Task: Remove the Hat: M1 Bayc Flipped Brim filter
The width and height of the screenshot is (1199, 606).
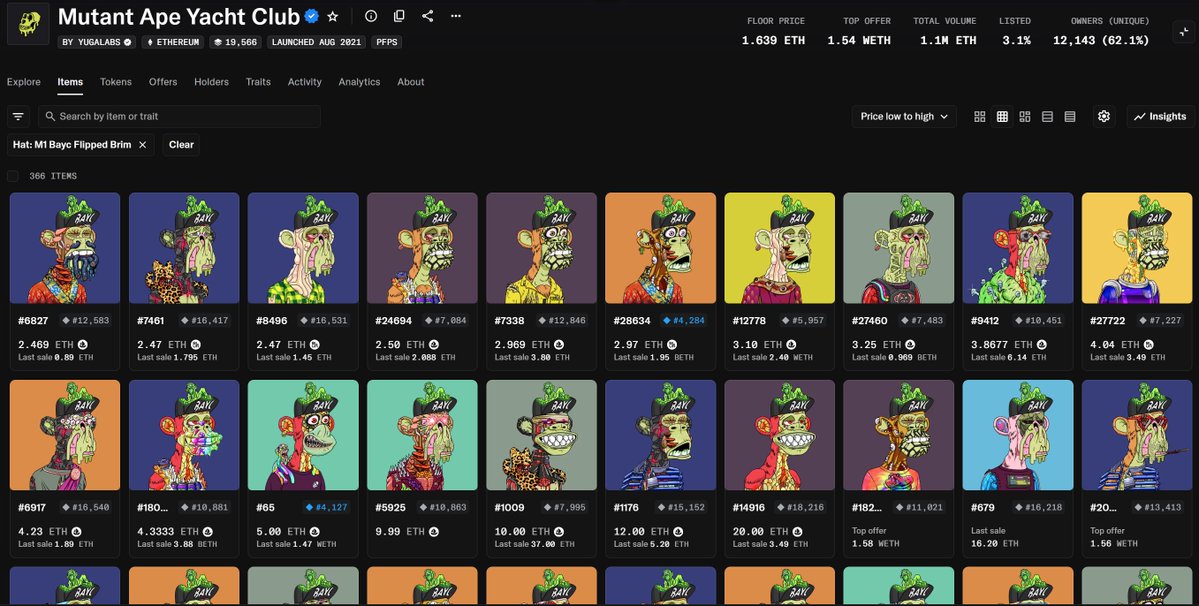Action: [x=142, y=144]
